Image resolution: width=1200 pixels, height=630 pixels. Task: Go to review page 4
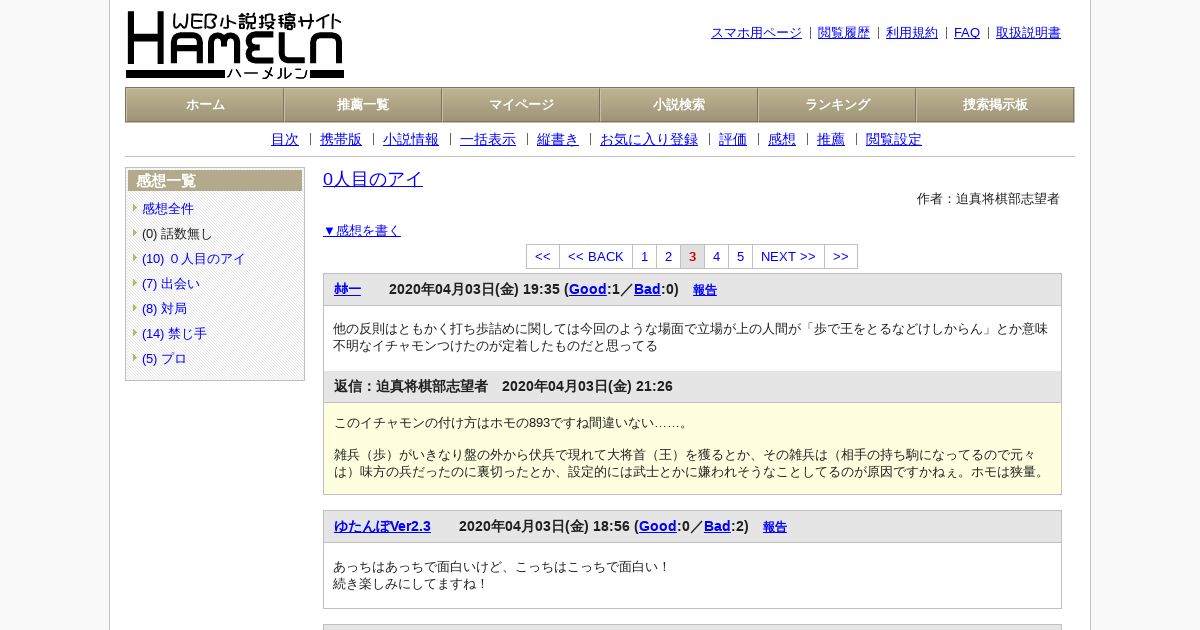tap(717, 256)
